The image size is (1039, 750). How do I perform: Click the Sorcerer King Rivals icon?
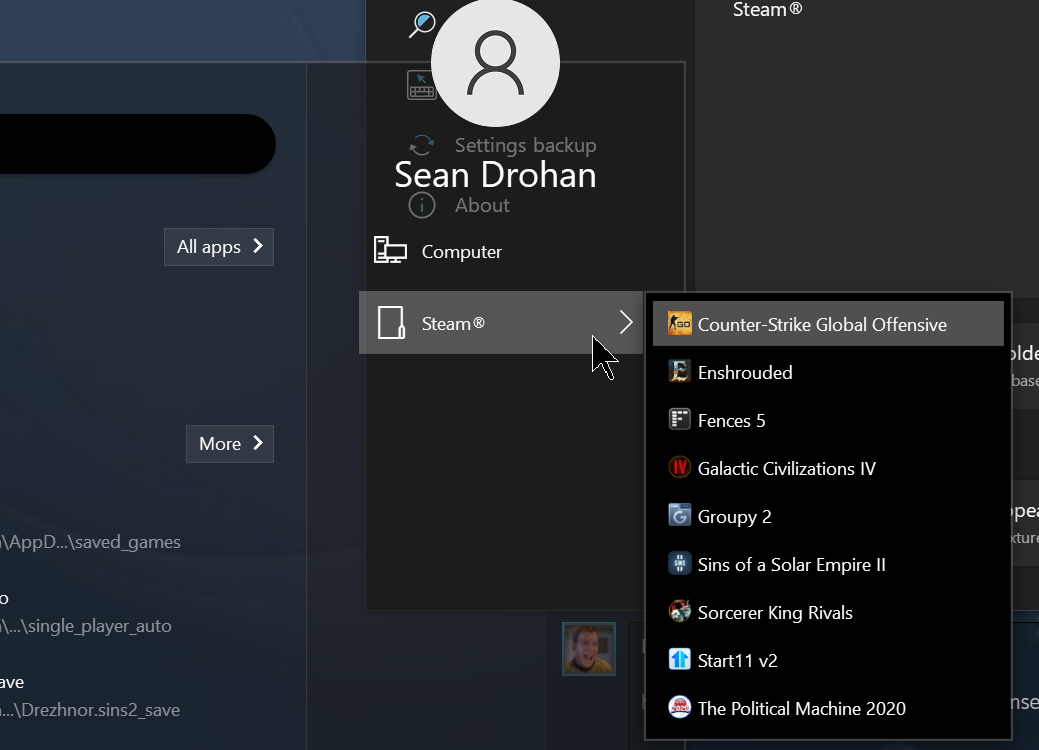tap(679, 611)
